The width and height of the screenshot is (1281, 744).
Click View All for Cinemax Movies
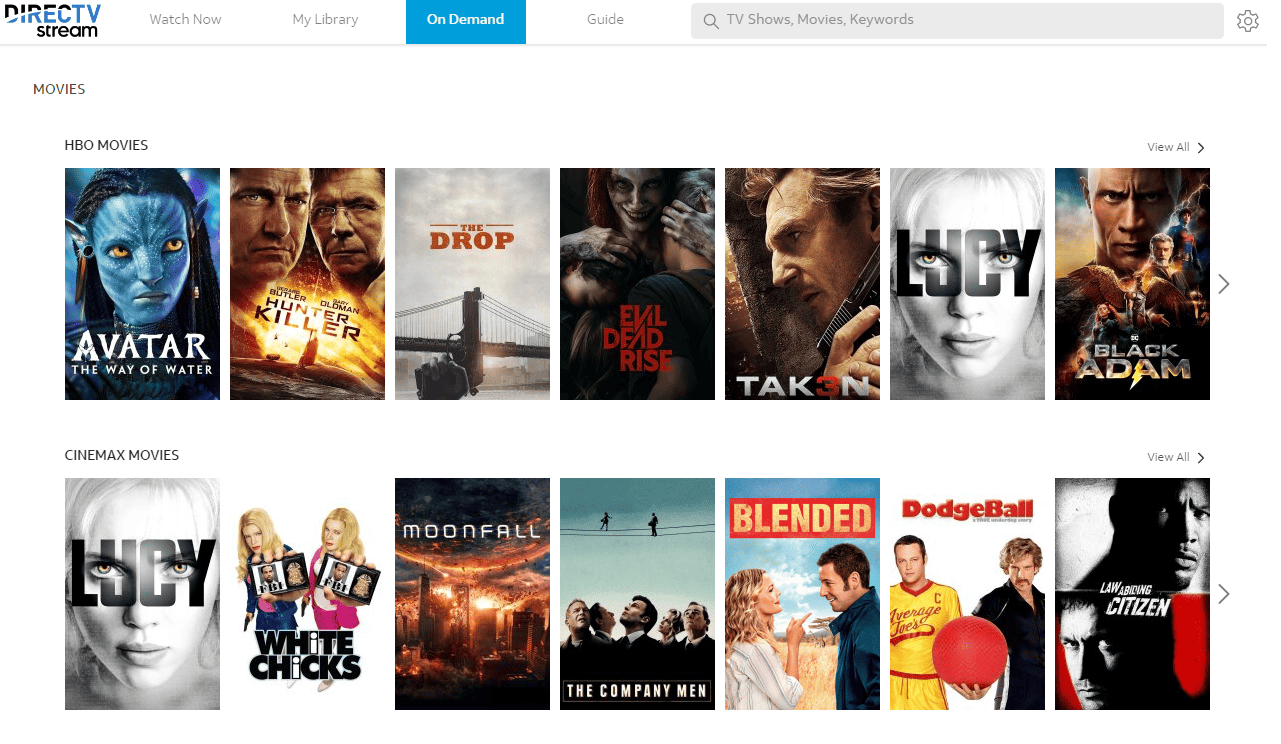tap(1167, 456)
